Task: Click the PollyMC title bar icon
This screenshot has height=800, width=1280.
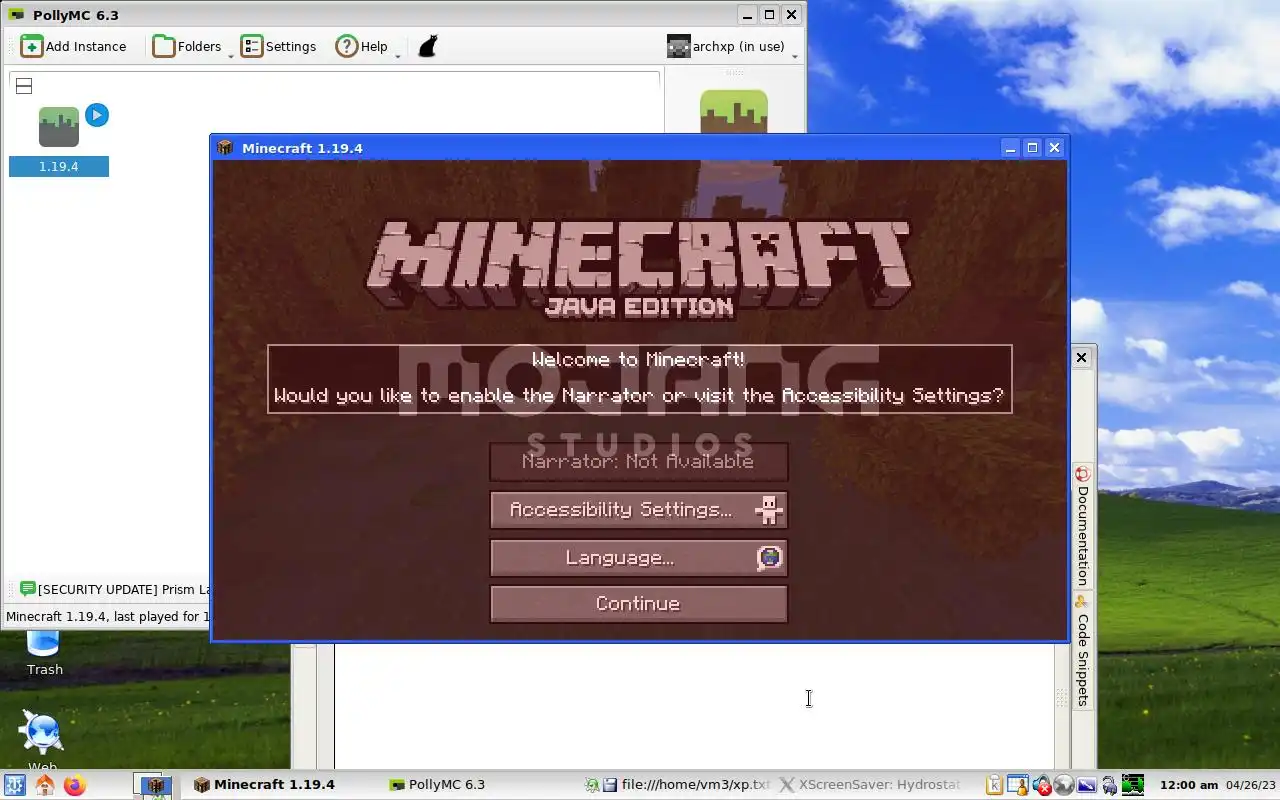Action: point(16,15)
